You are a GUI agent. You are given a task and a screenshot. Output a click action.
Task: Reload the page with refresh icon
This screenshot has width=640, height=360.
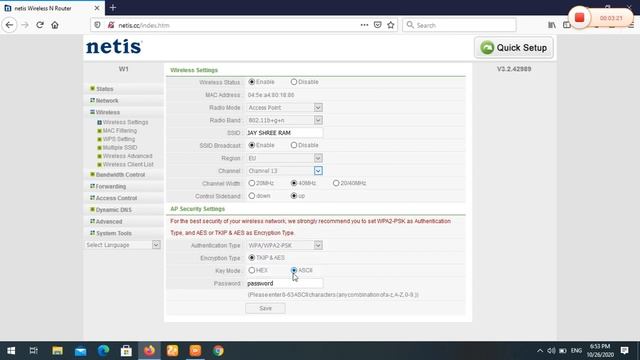[x=40, y=25]
